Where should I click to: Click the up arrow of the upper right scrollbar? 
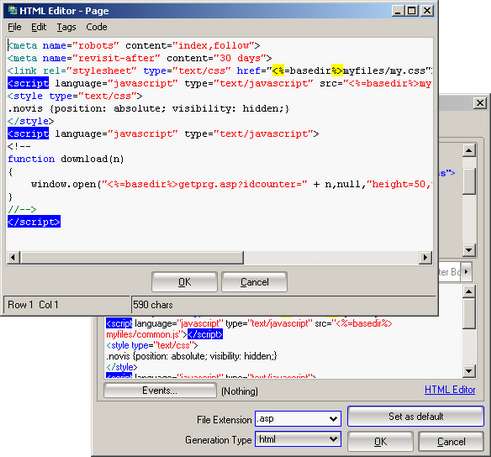(469, 150)
